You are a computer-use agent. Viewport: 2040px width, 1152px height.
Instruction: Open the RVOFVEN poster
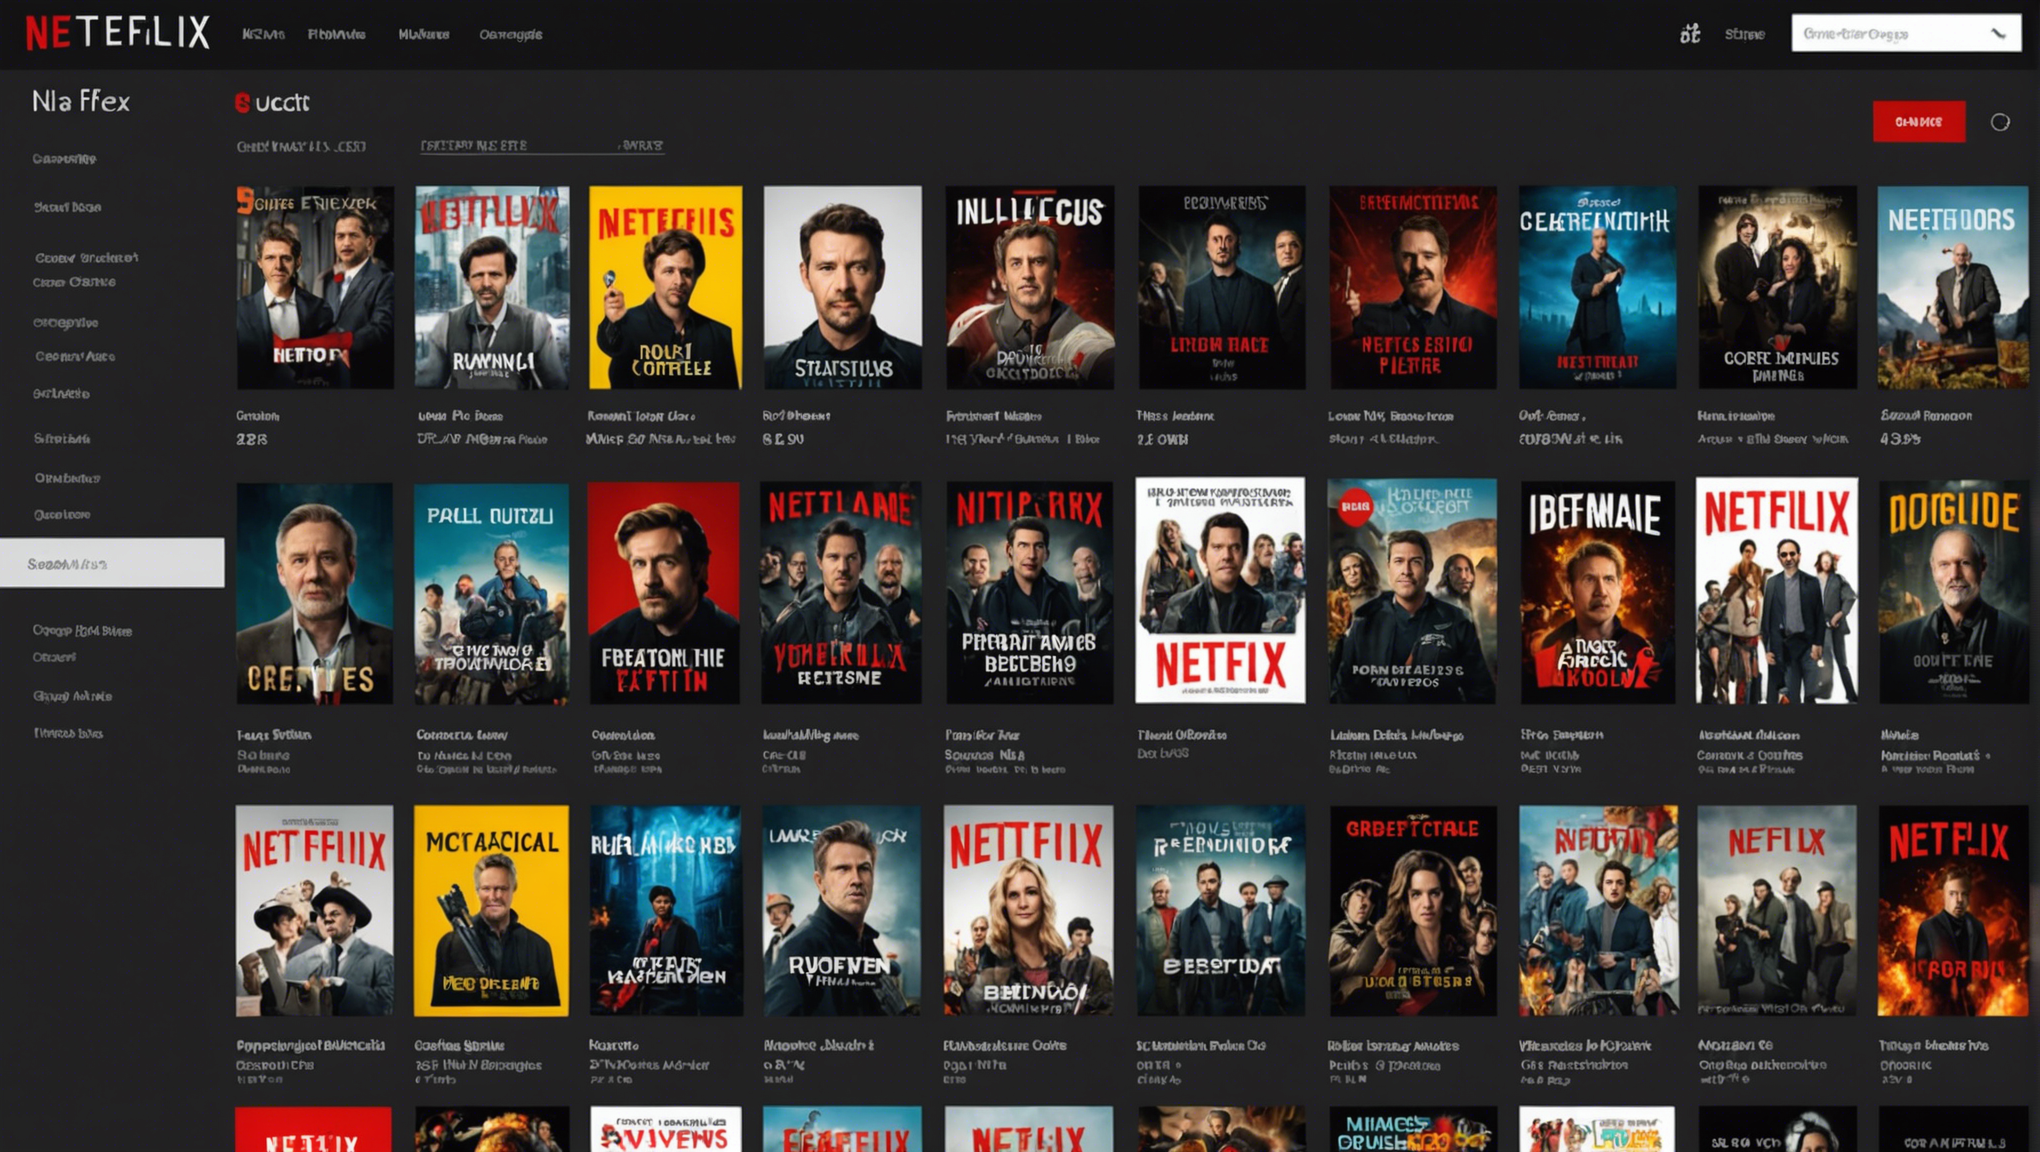(x=842, y=911)
